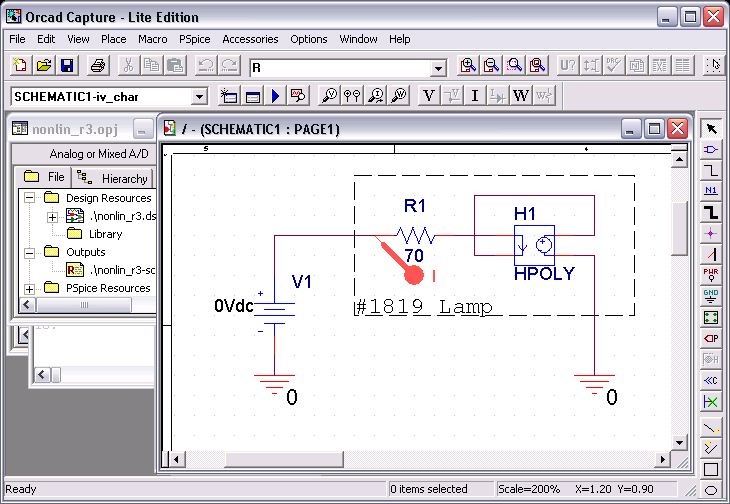Enable bias power display W button
Screen dimensions: 730x504
click(x=521, y=96)
